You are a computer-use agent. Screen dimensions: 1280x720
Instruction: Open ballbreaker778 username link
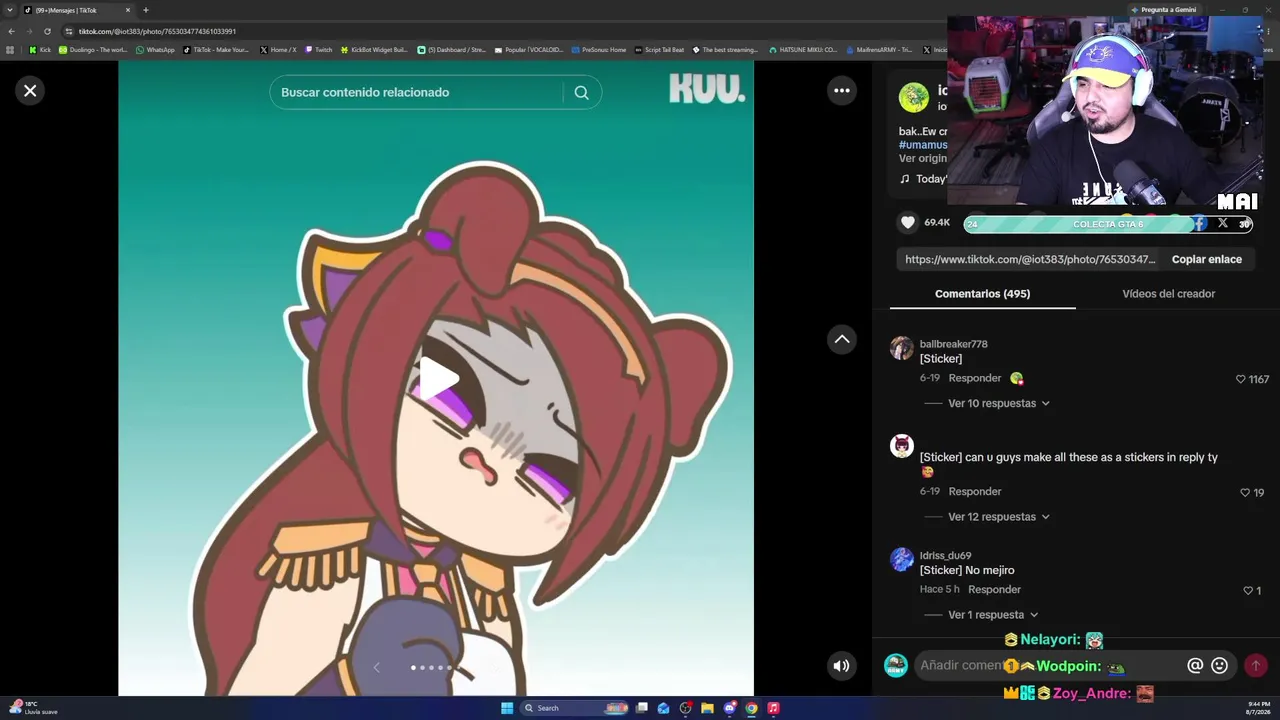click(x=953, y=344)
